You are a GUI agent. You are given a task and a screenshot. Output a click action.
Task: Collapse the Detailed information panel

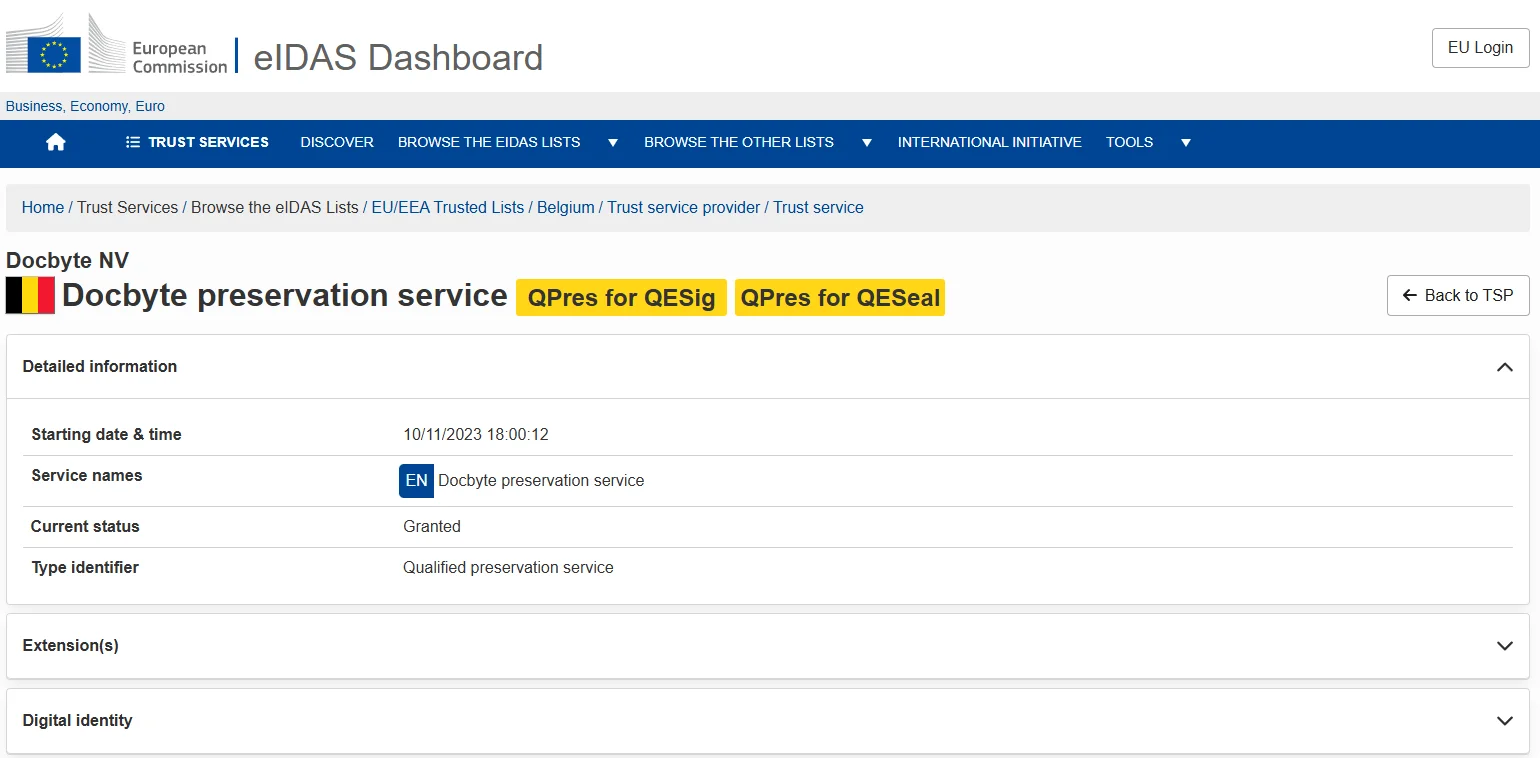coord(1504,367)
